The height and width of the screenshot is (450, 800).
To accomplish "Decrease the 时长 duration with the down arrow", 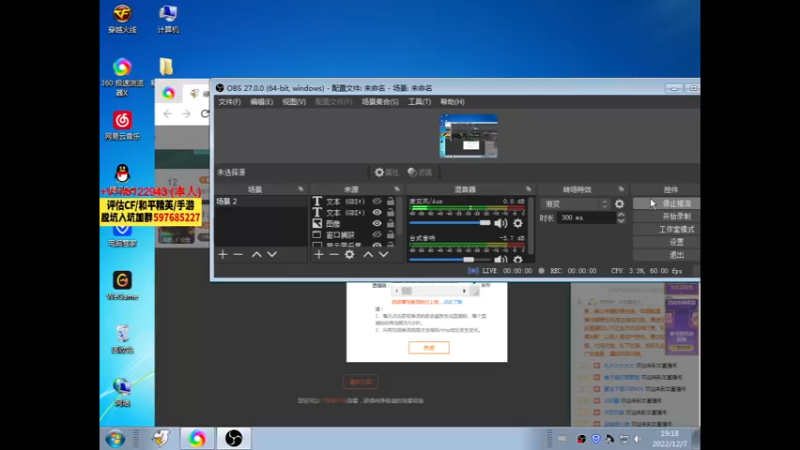I will (621, 221).
